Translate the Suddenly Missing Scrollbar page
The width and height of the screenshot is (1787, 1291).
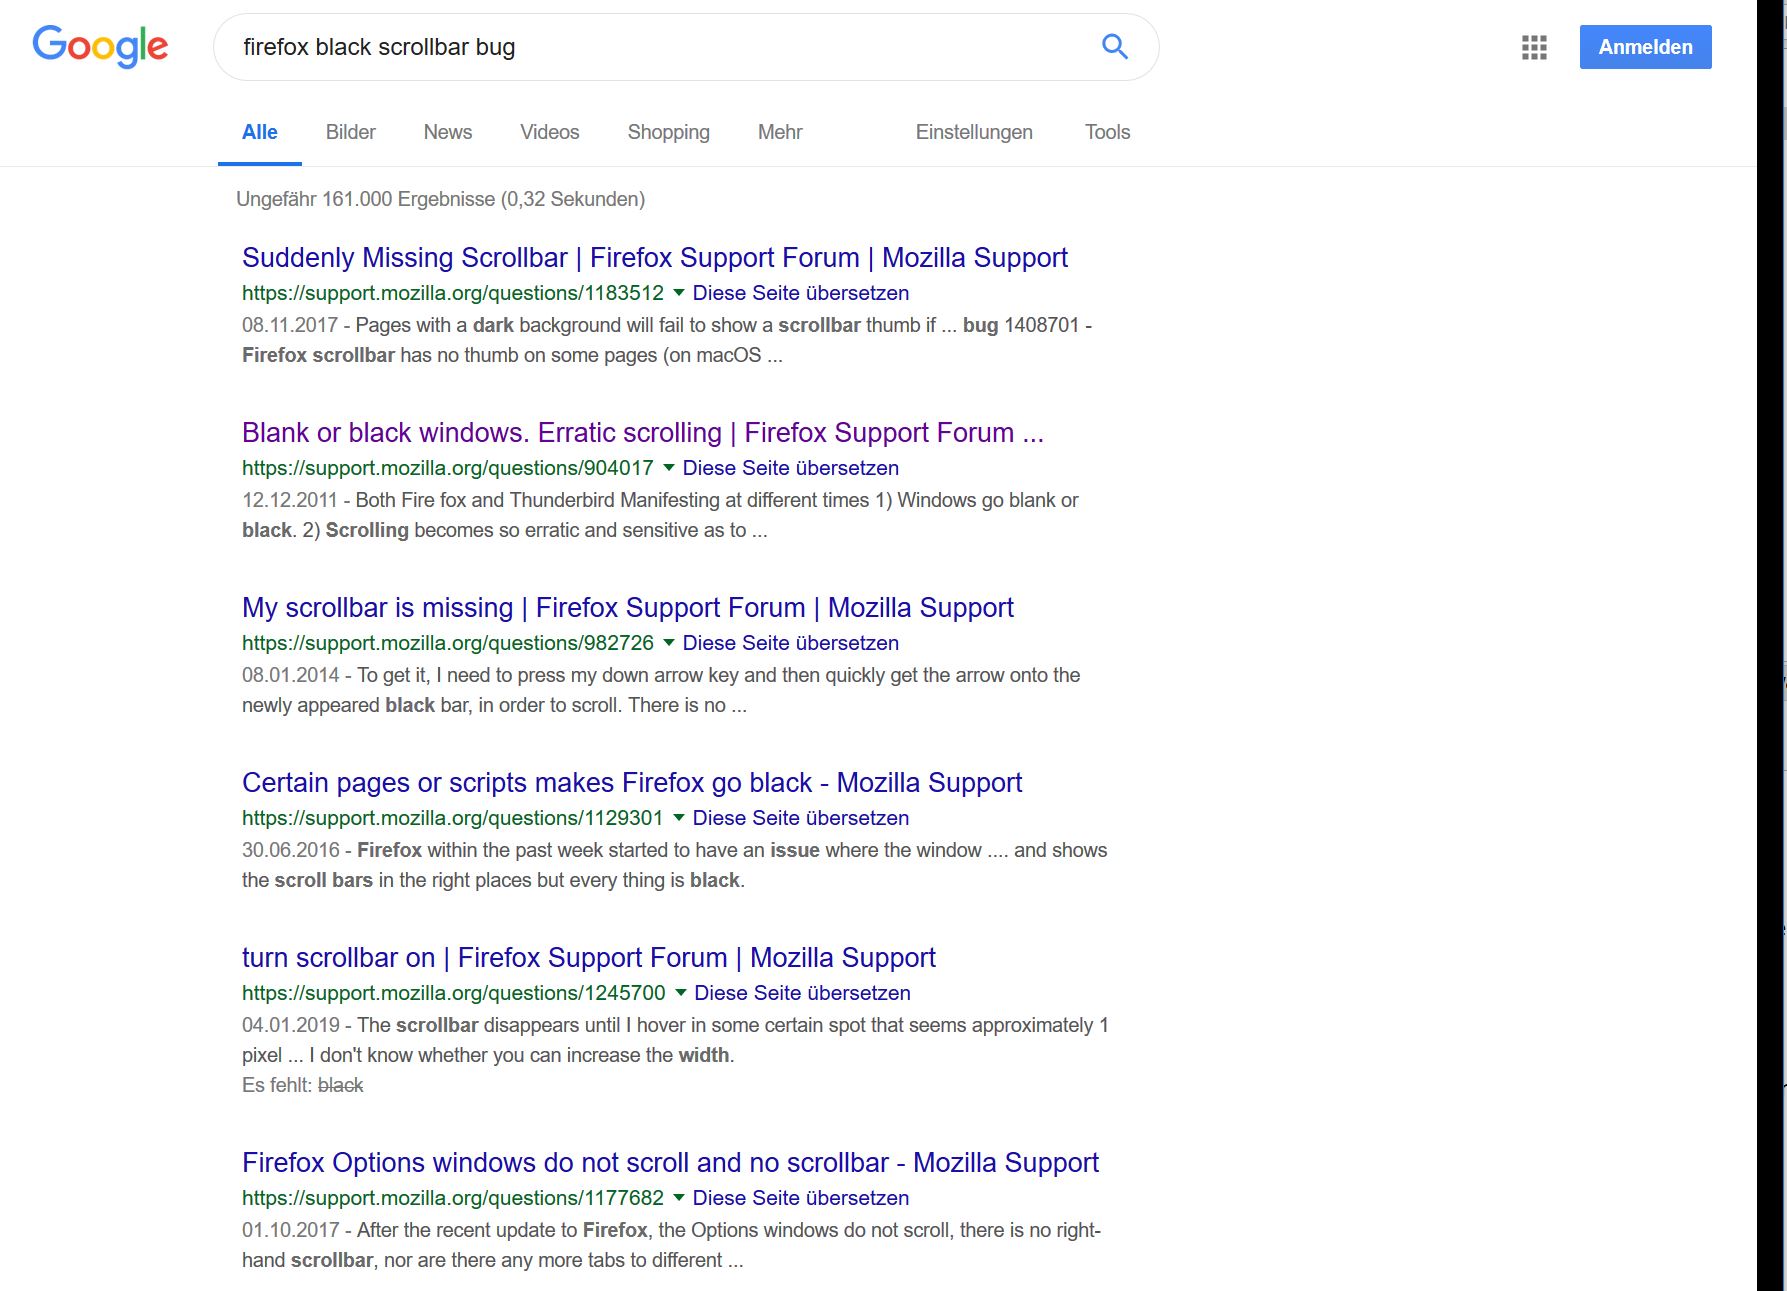801,293
